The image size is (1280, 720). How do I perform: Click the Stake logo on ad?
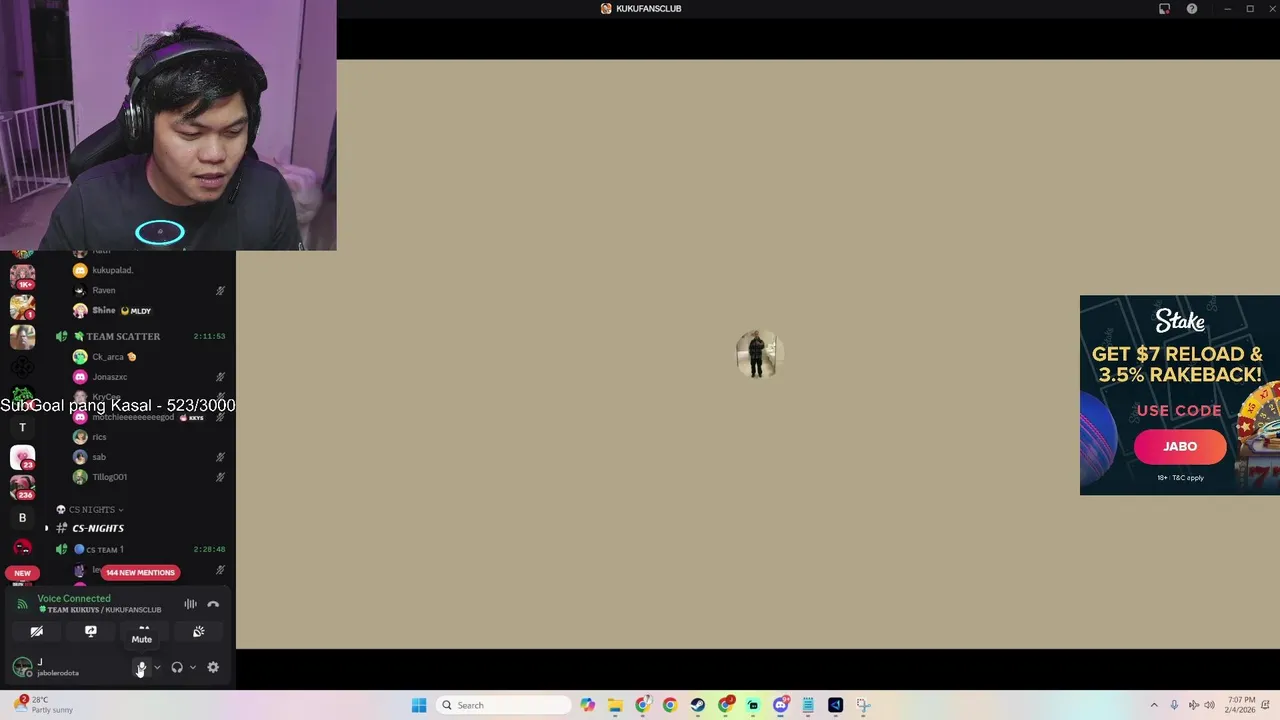coord(1180,320)
